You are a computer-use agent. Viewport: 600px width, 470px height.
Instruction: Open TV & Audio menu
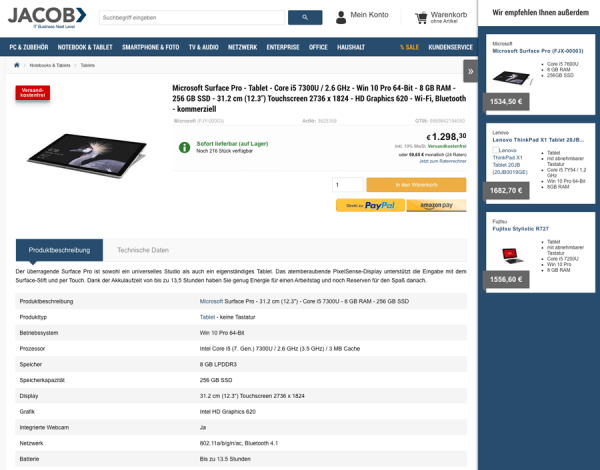(203, 47)
